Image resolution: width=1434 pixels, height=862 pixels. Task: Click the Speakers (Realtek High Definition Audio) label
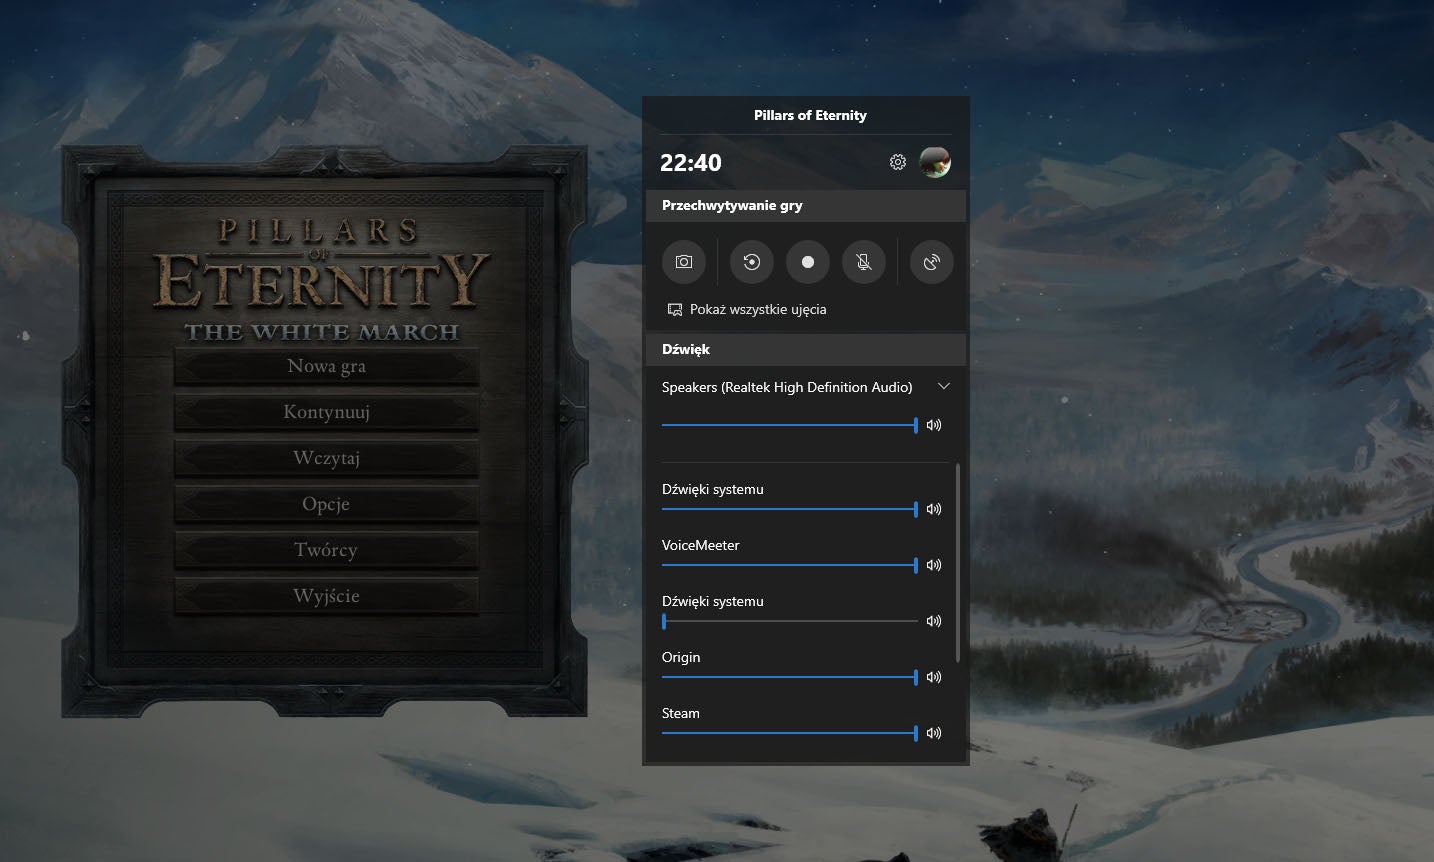coord(787,387)
